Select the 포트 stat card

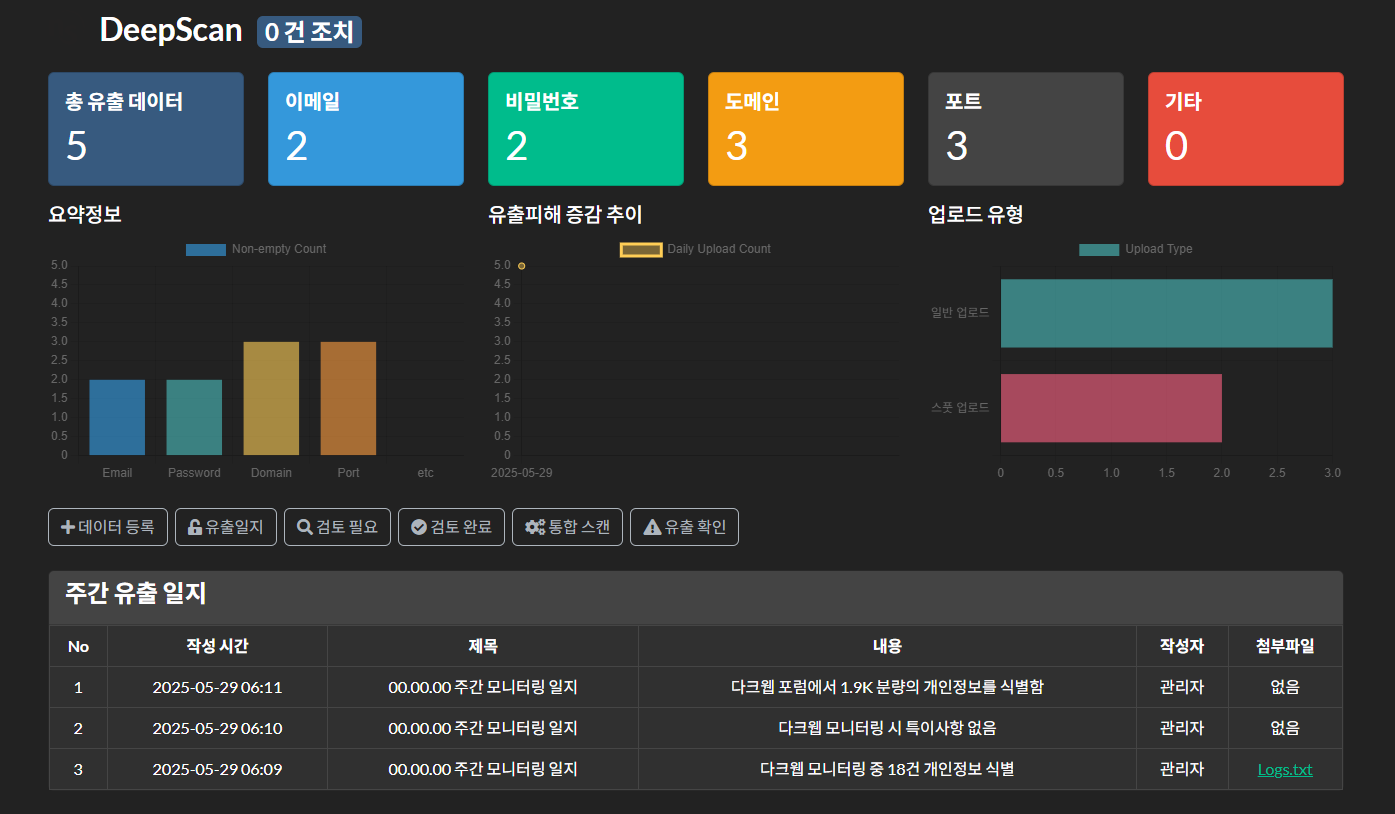1026,129
